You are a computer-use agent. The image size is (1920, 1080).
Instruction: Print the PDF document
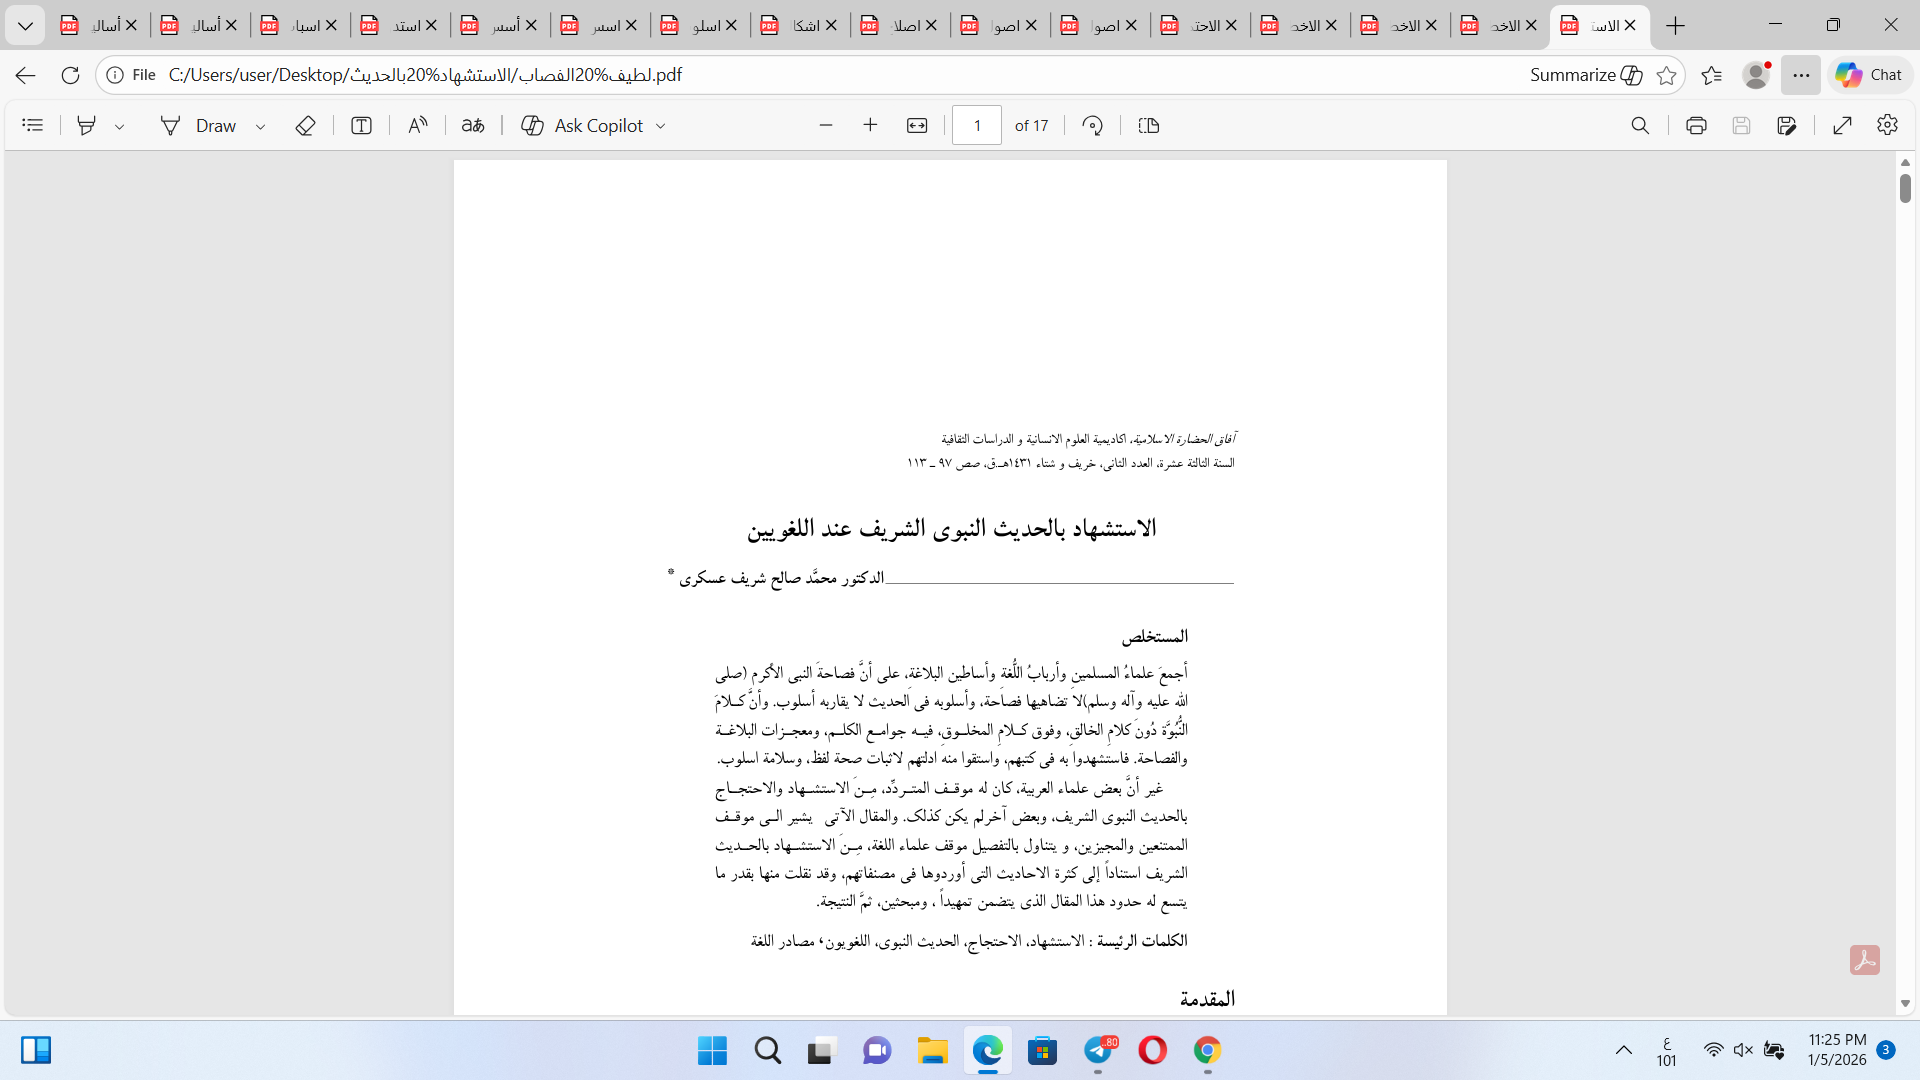click(1696, 125)
